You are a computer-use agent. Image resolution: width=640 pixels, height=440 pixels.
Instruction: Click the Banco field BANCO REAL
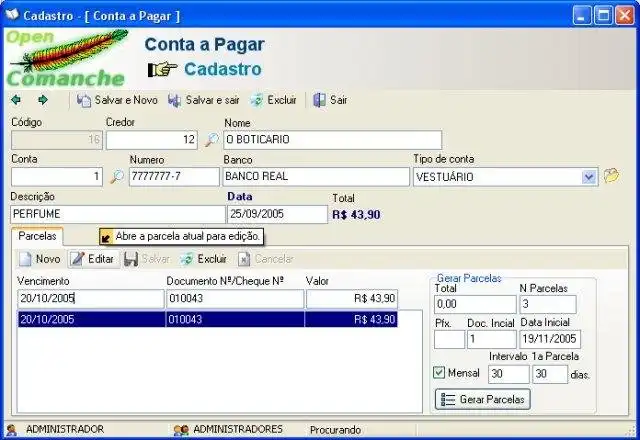(x=316, y=177)
